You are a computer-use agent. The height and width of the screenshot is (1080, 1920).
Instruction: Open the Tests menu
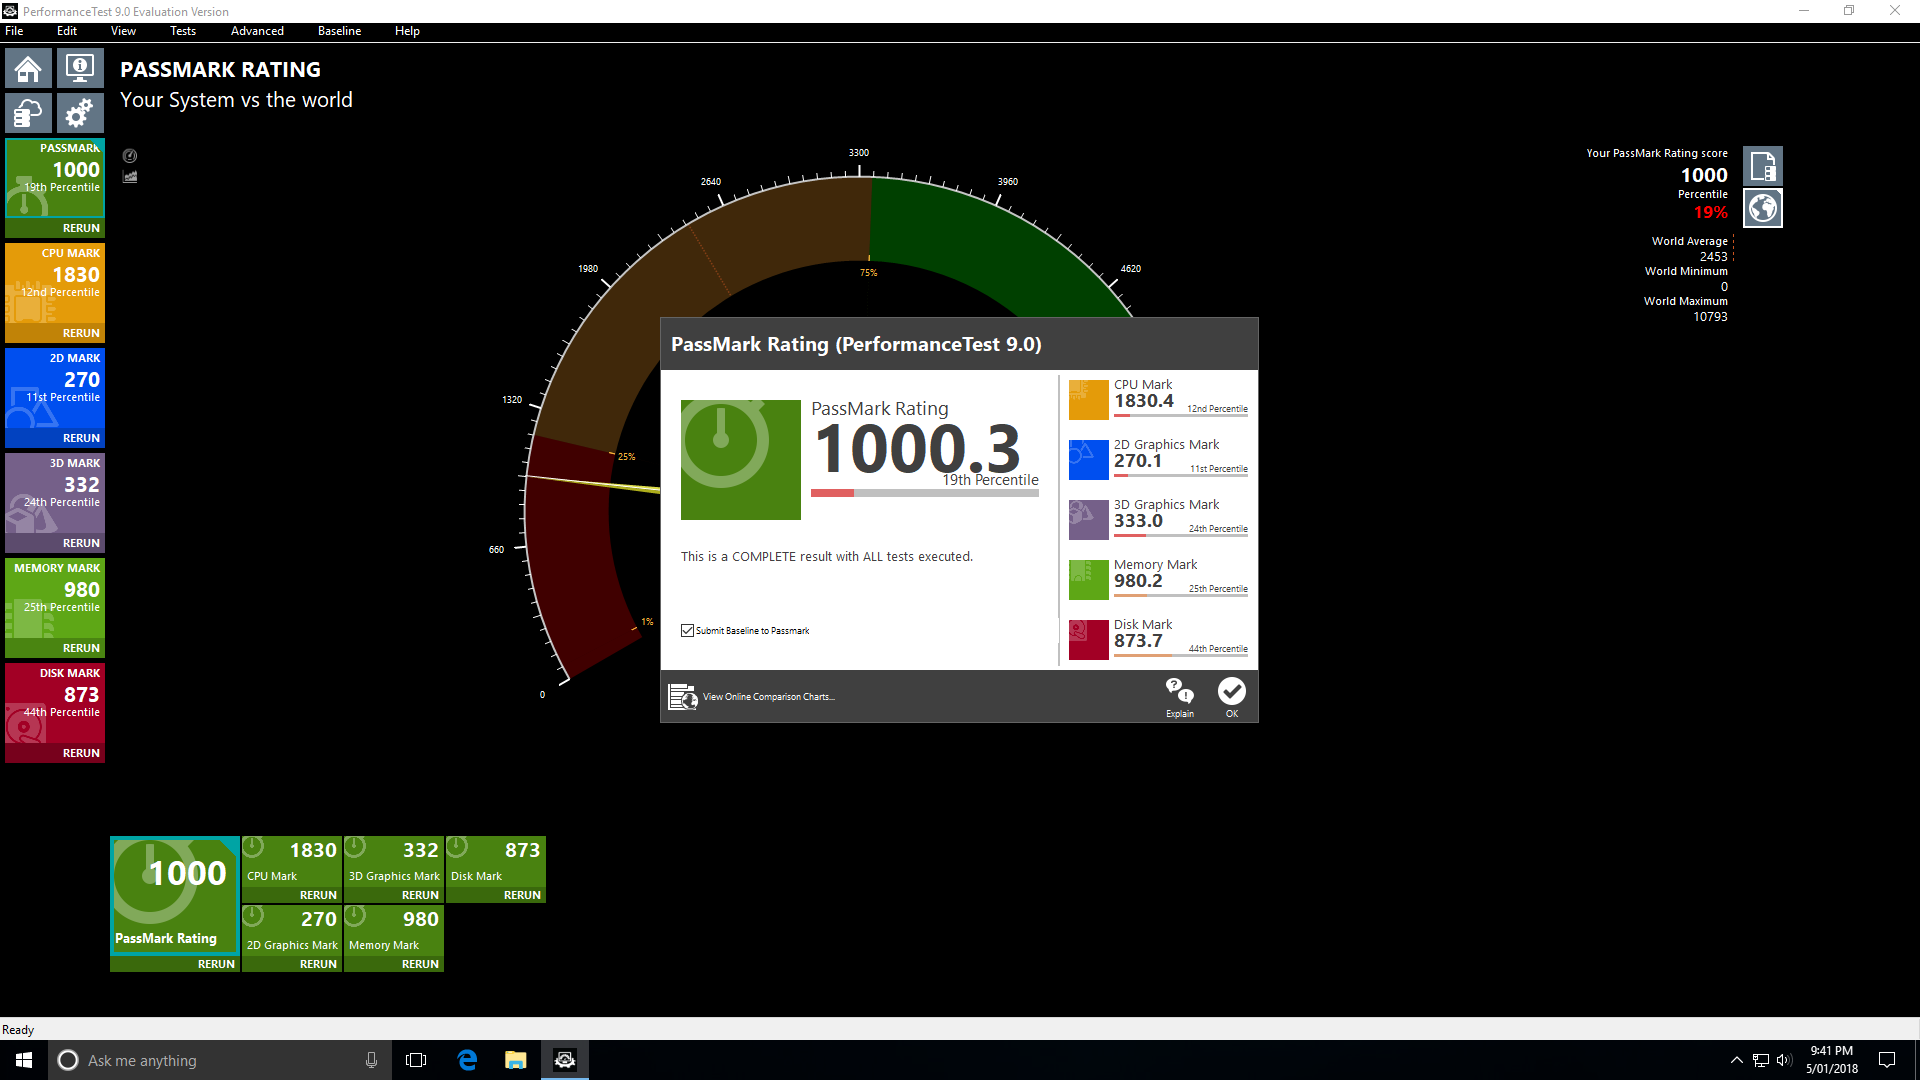point(183,31)
